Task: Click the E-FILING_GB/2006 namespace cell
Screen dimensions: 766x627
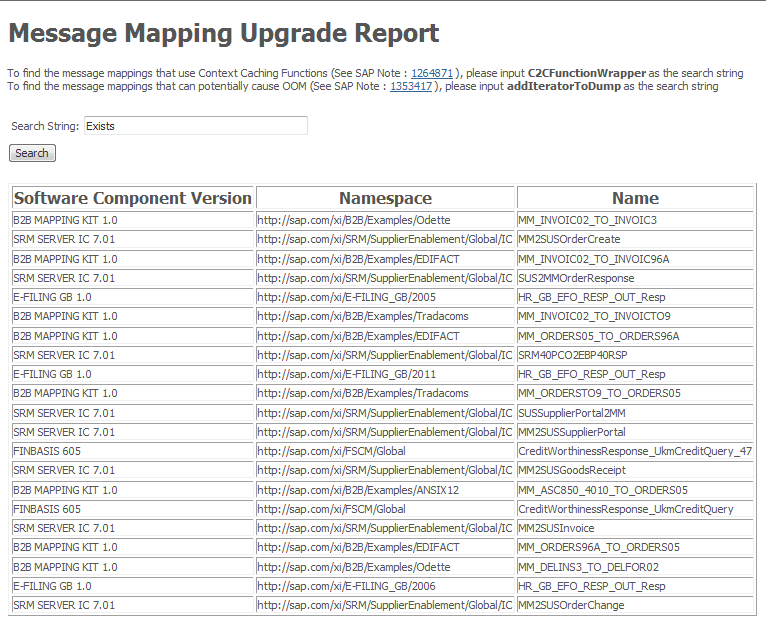Action: click(x=385, y=586)
